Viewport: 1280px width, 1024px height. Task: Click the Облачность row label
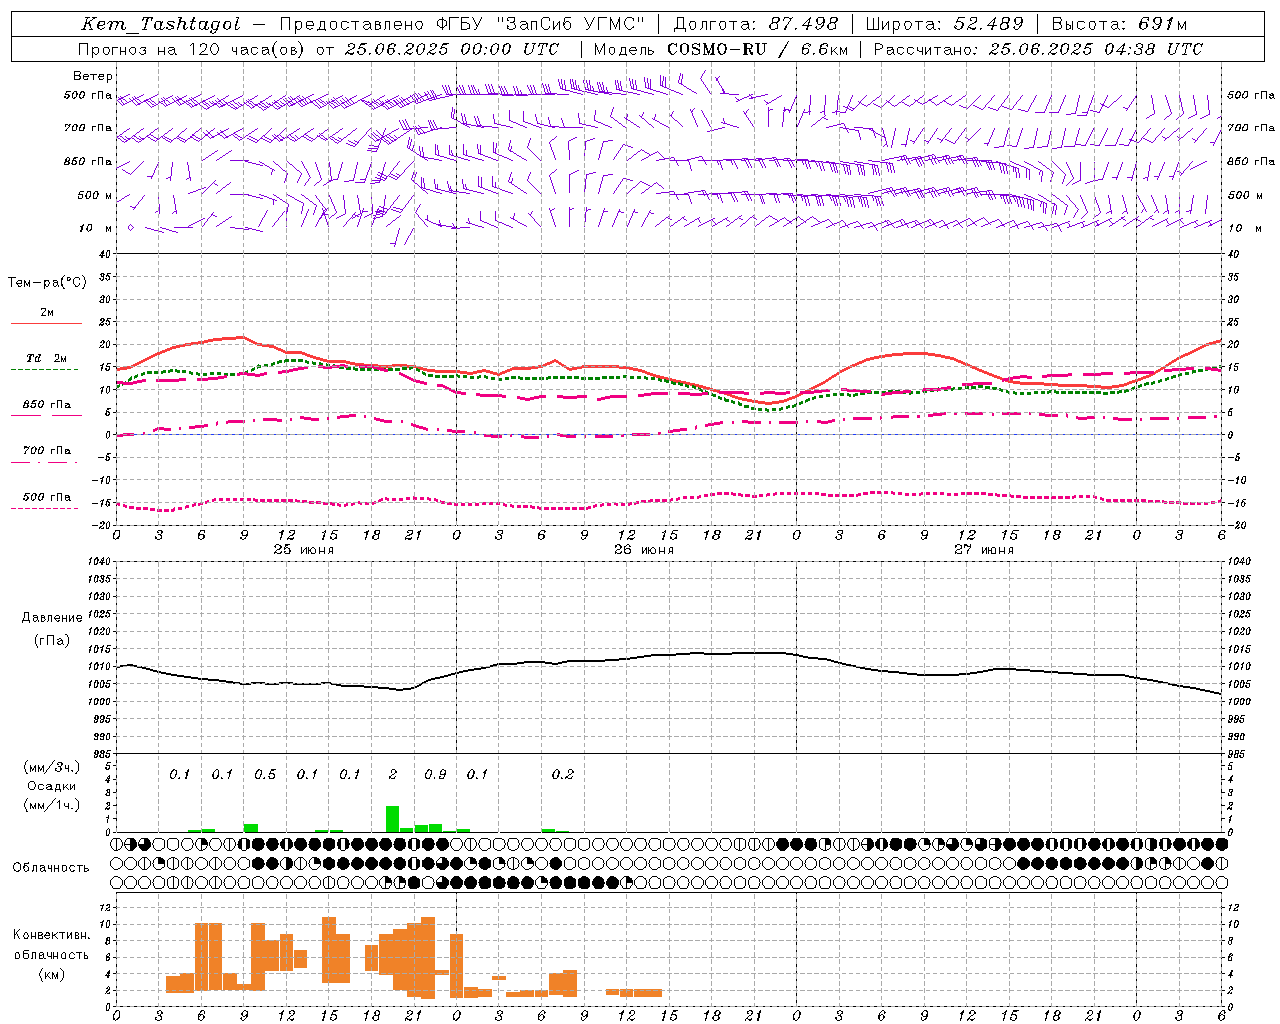pyautogui.click(x=51, y=868)
